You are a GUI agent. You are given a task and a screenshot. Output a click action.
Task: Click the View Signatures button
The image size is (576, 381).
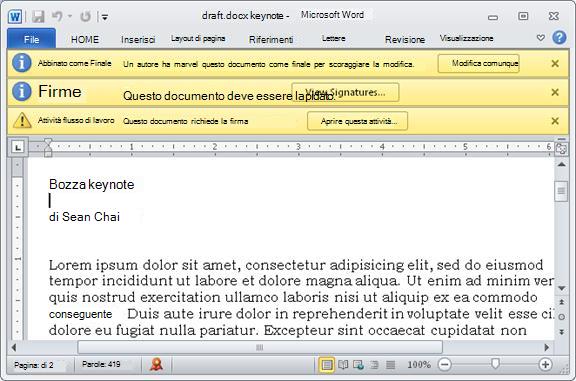point(345,92)
